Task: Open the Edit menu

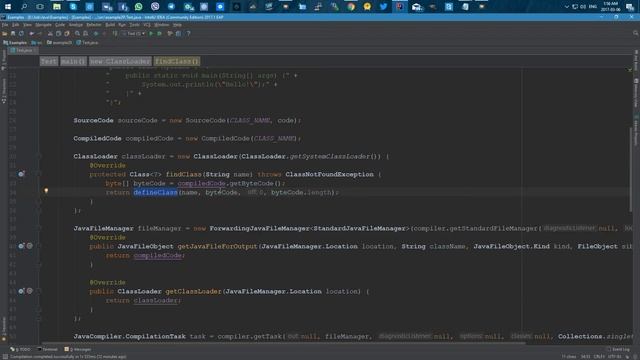Action: [x=16, y=25]
